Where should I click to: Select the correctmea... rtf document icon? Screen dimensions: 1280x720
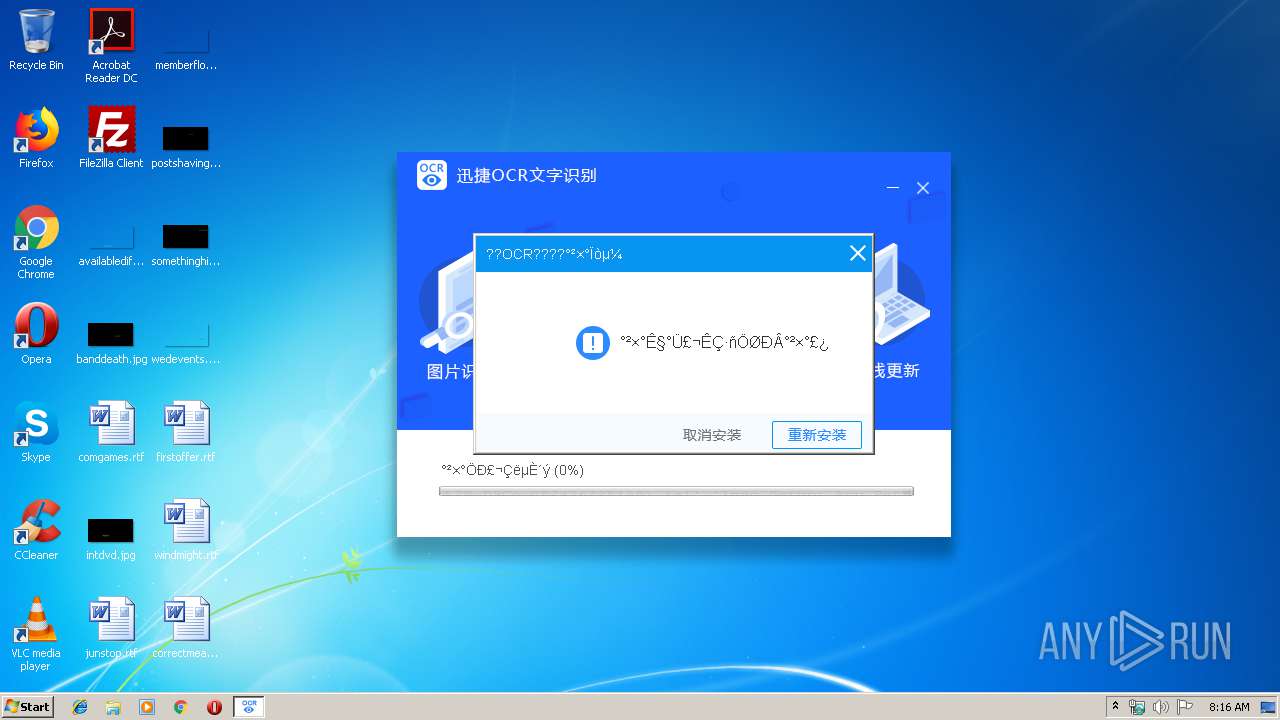pos(186,628)
